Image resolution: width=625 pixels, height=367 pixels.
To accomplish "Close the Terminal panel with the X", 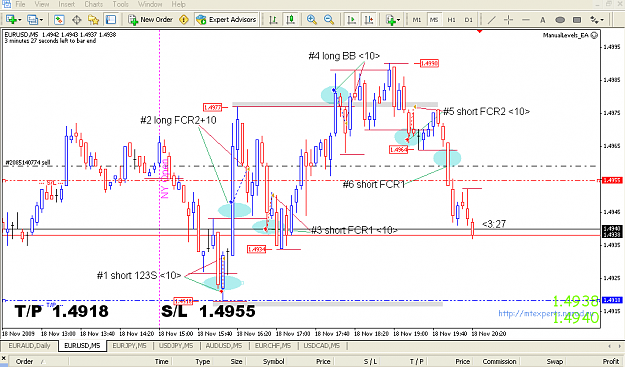I will 4,359.
